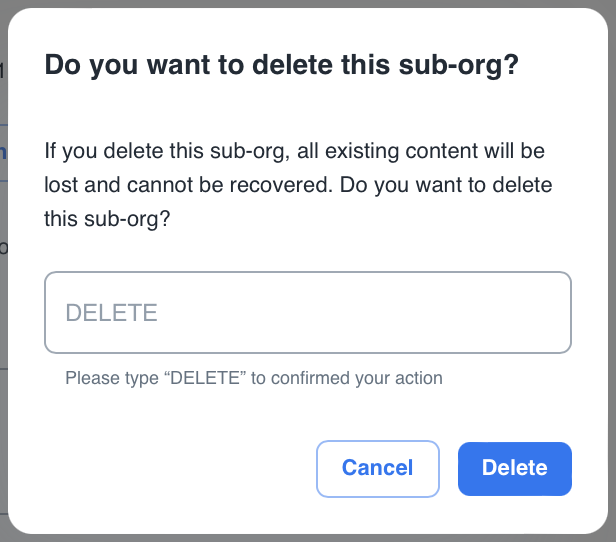The image size is (616, 542).
Task: Click the dialog heading about deleting sub-org
Action: pyautogui.click(x=280, y=66)
